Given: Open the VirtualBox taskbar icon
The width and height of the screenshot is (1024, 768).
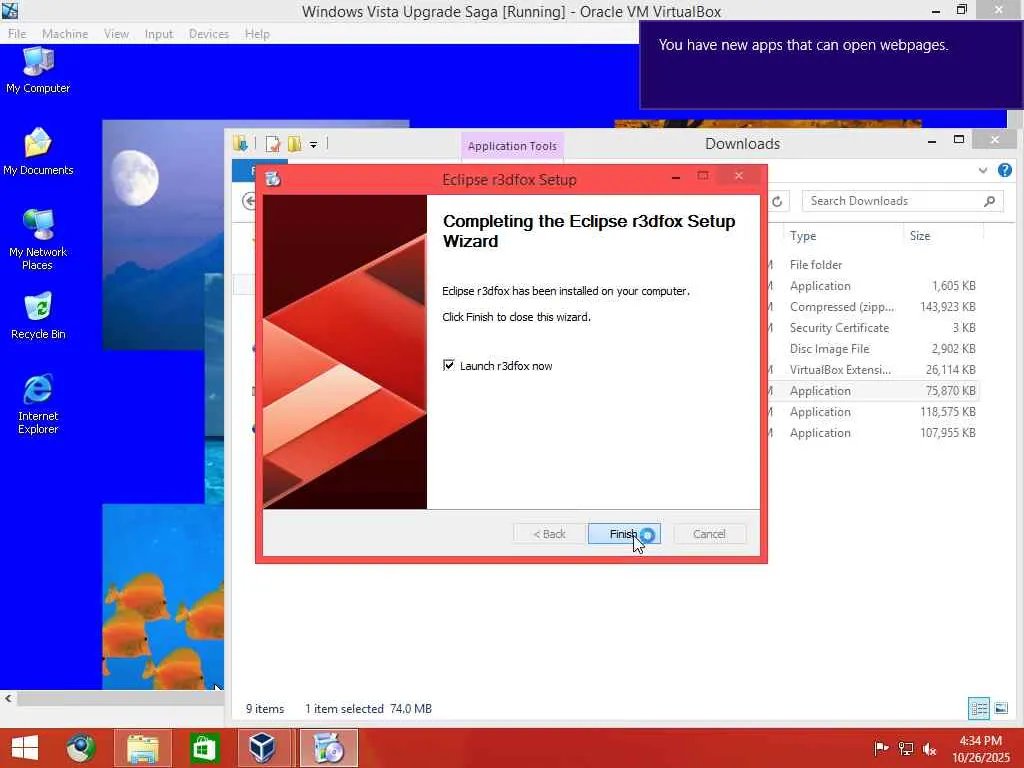Looking at the screenshot, I should pos(263,748).
